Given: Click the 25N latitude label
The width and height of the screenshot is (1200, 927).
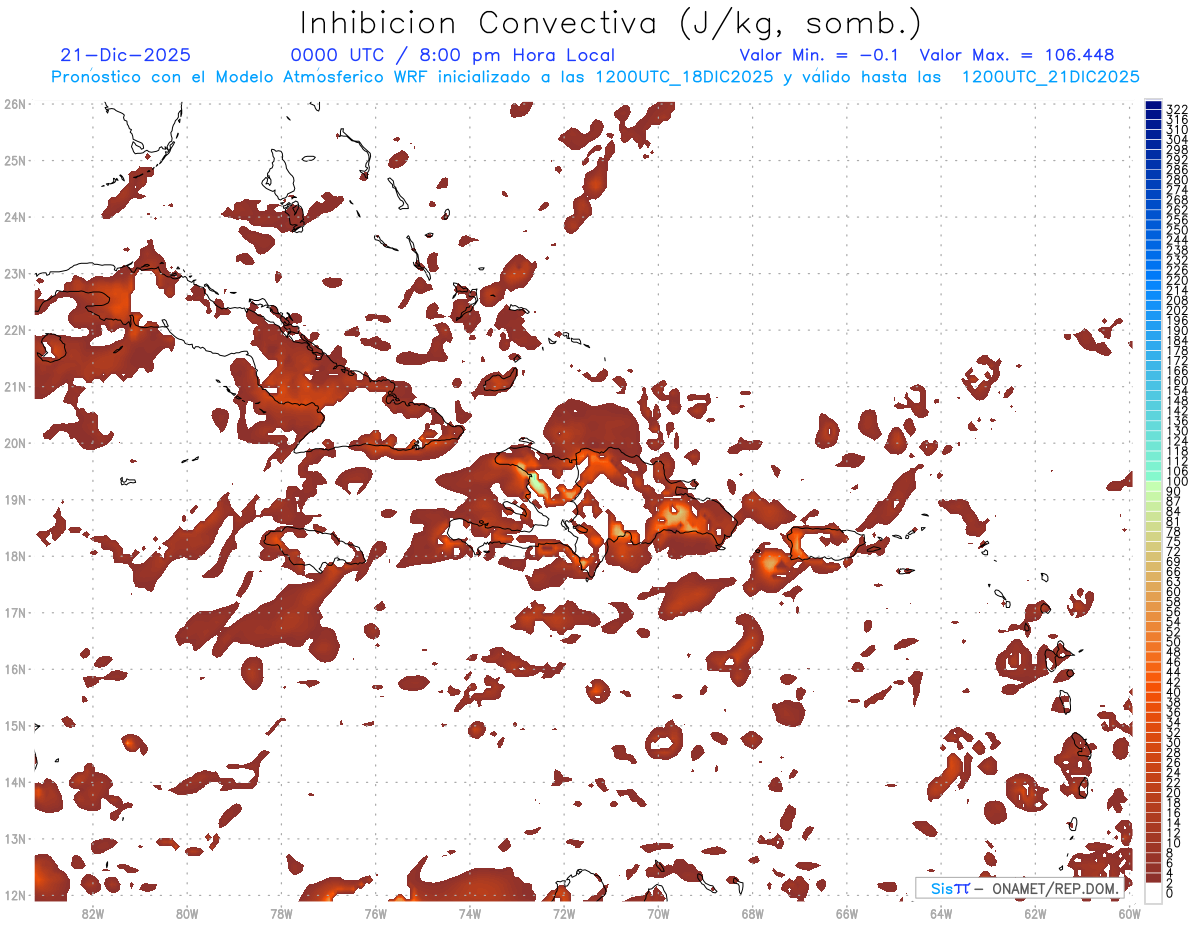Looking at the screenshot, I should pos(14,160).
